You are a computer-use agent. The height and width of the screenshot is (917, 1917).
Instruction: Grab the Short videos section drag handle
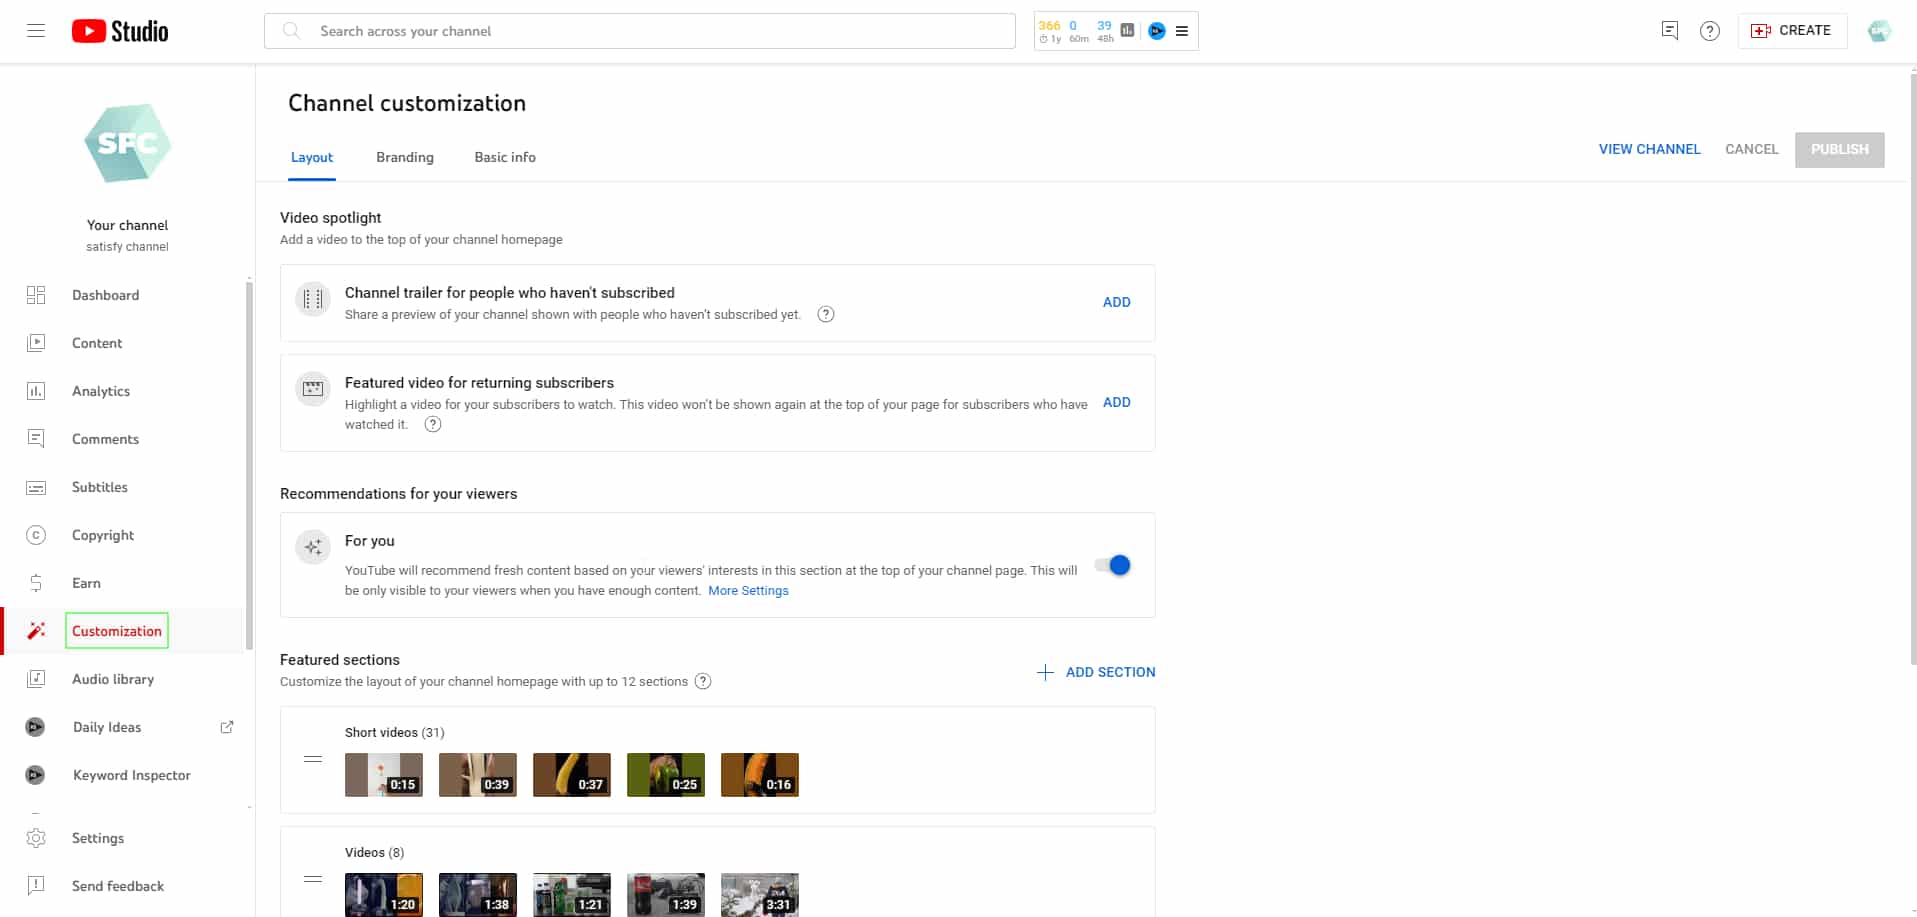click(x=313, y=759)
